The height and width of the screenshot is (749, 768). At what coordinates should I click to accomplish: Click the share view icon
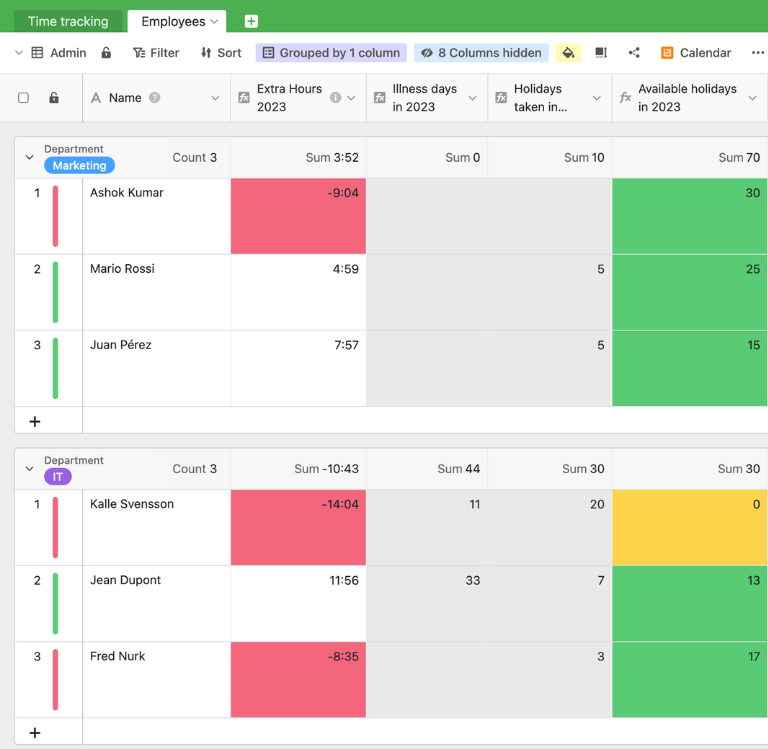pyautogui.click(x=634, y=53)
